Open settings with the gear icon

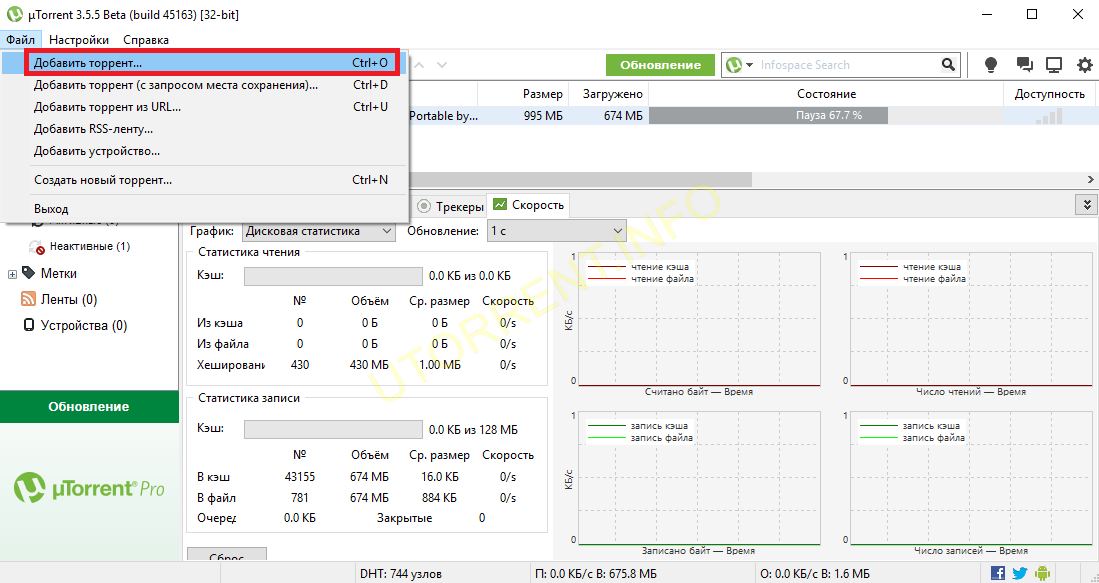(1084, 65)
